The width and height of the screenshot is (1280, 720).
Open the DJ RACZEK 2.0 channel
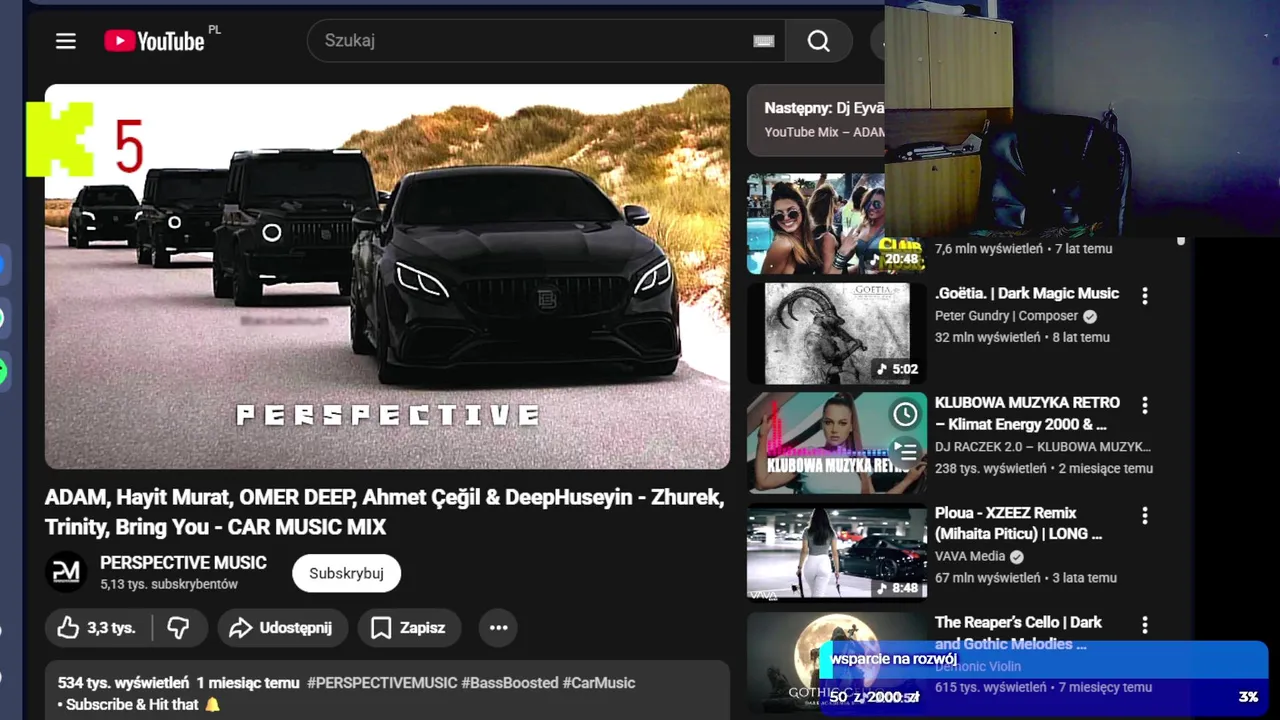pyautogui.click(x=1043, y=446)
